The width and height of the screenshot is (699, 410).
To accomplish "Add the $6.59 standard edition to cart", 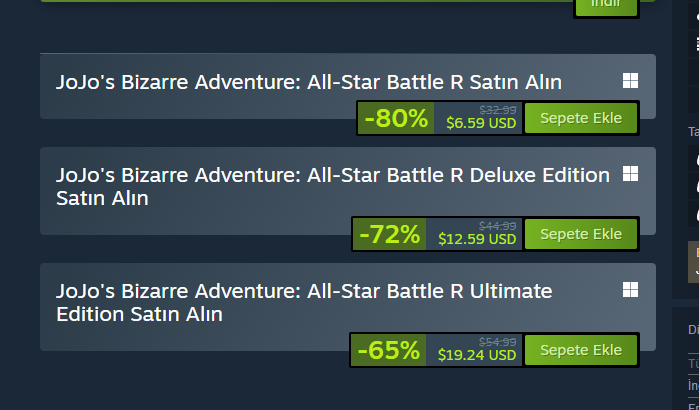I will 580,118.
